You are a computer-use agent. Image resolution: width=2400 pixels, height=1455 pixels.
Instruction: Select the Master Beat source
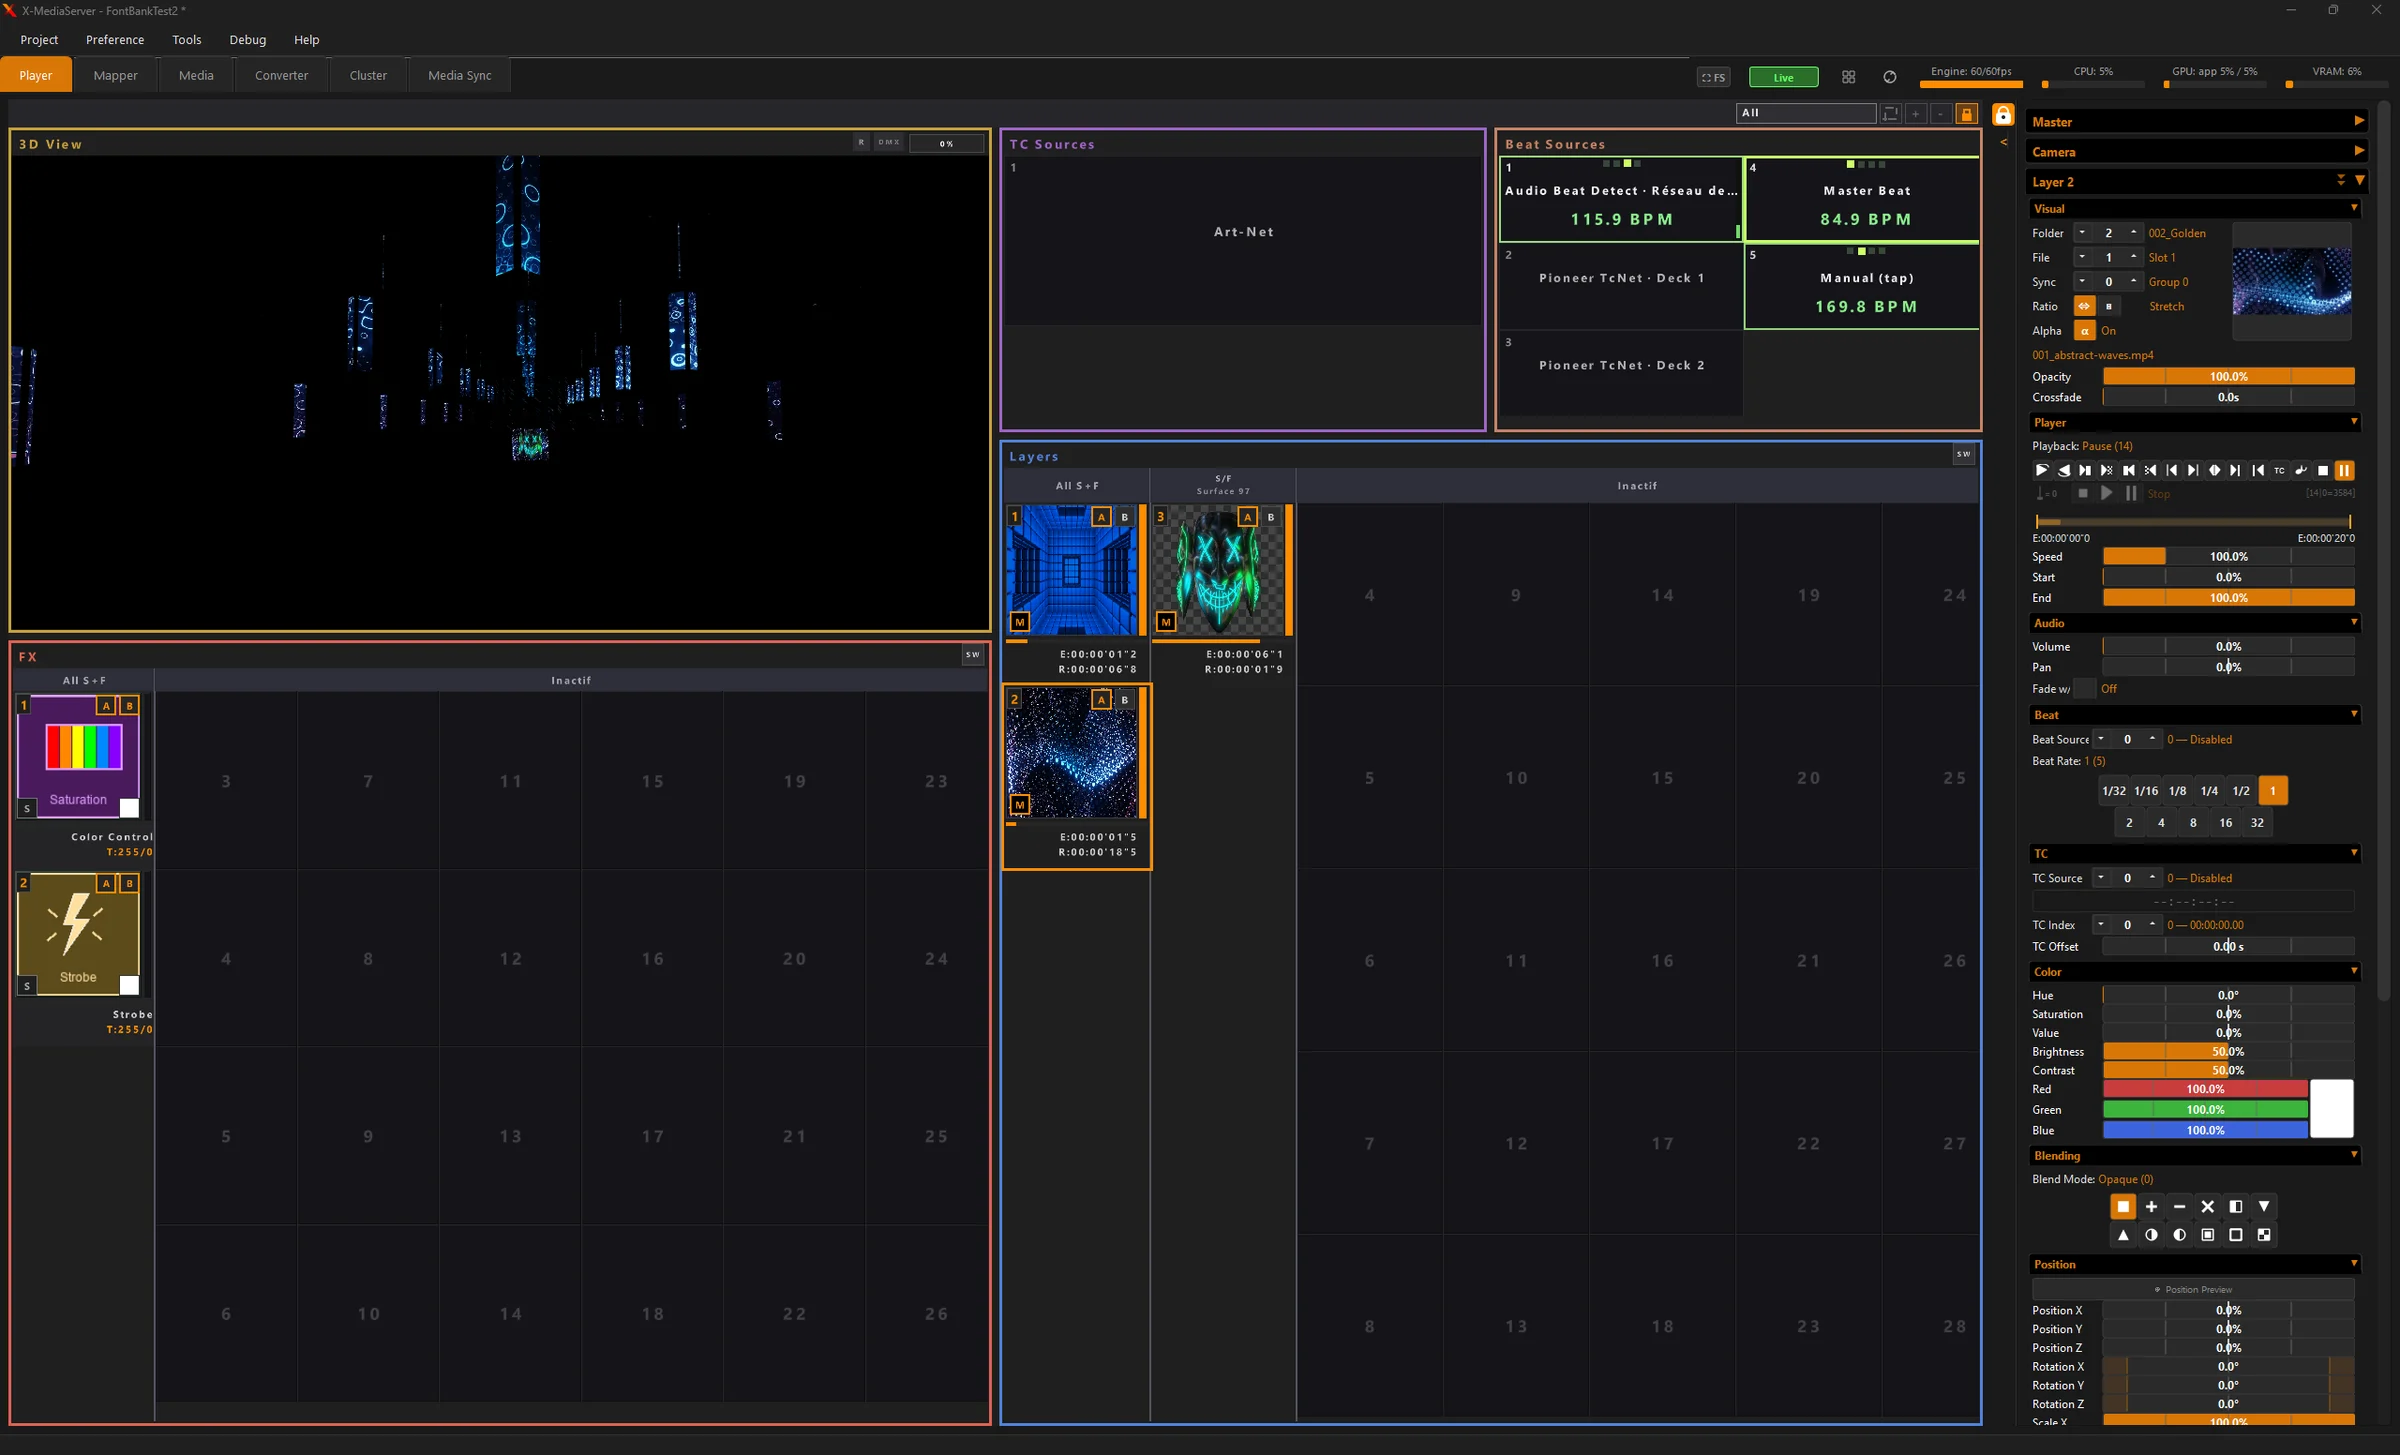[1862, 199]
